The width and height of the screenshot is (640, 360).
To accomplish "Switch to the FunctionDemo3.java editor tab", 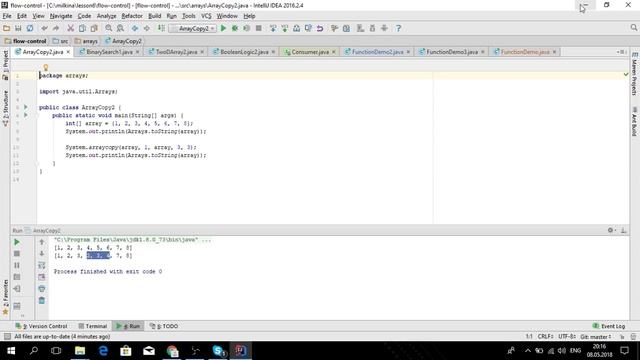I will (452, 52).
